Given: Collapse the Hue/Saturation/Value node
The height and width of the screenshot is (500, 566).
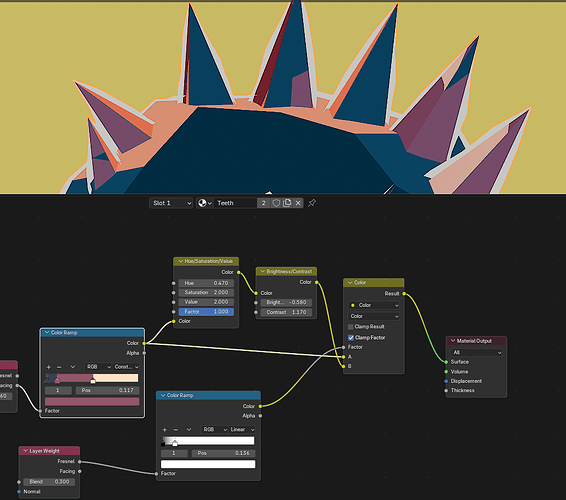Looking at the screenshot, I should tap(180, 261).
